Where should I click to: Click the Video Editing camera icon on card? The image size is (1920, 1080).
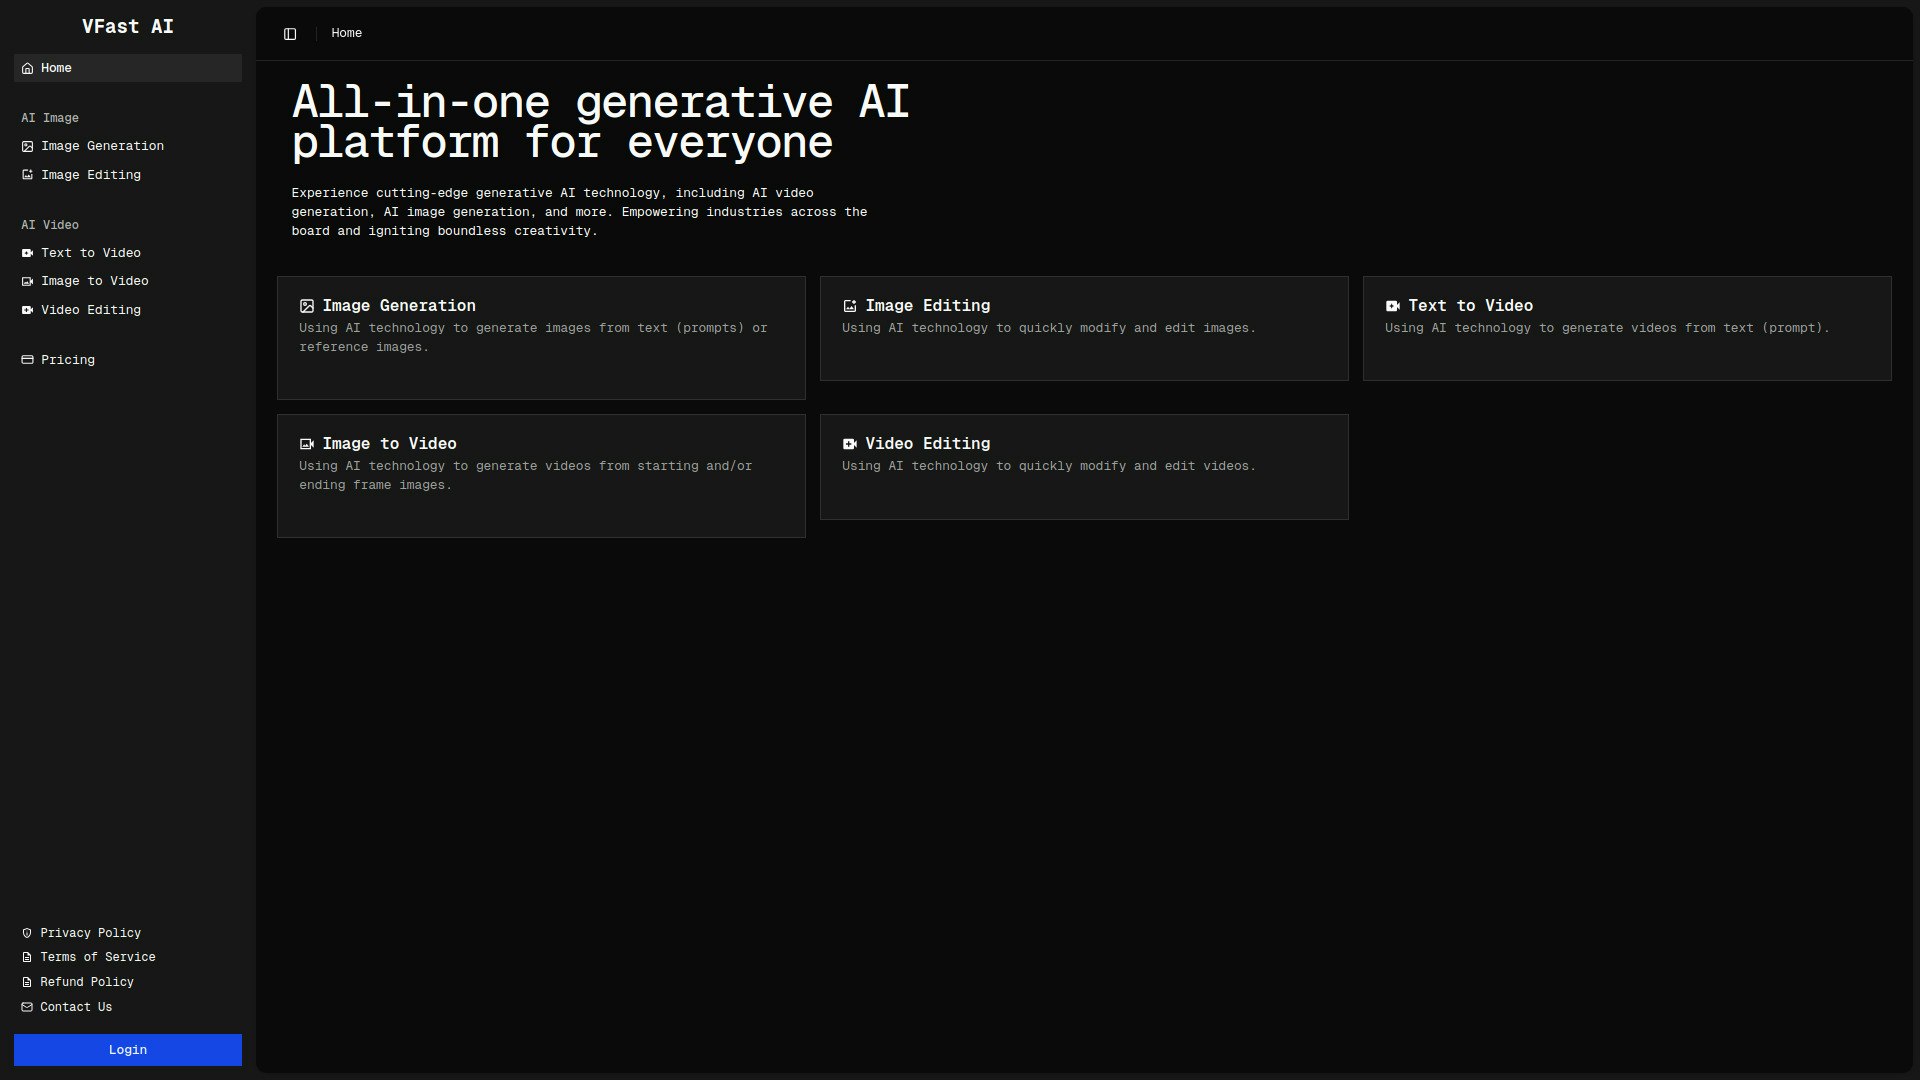pyautogui.click(x=850, y=443)
